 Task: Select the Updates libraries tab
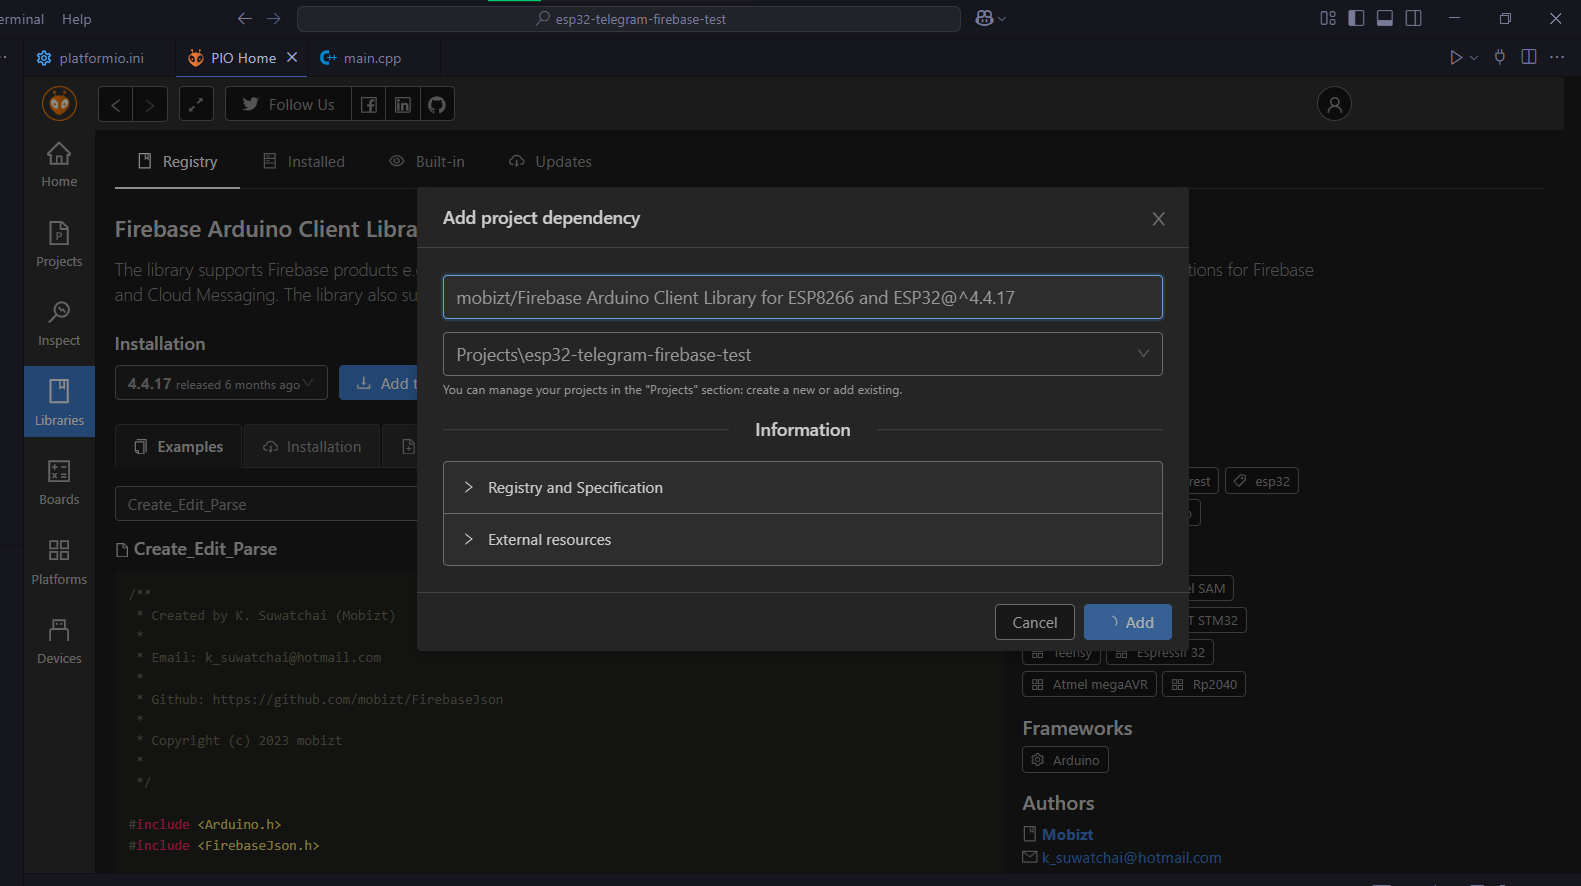(x=550, y=162)
